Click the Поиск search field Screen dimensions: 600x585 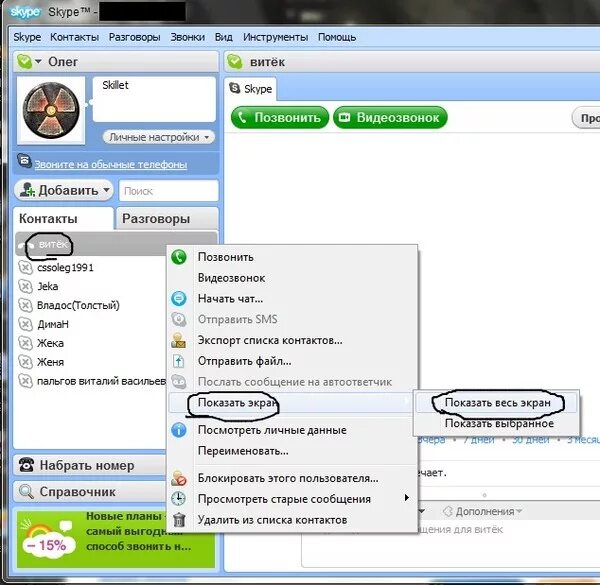(x=169, y=191)
